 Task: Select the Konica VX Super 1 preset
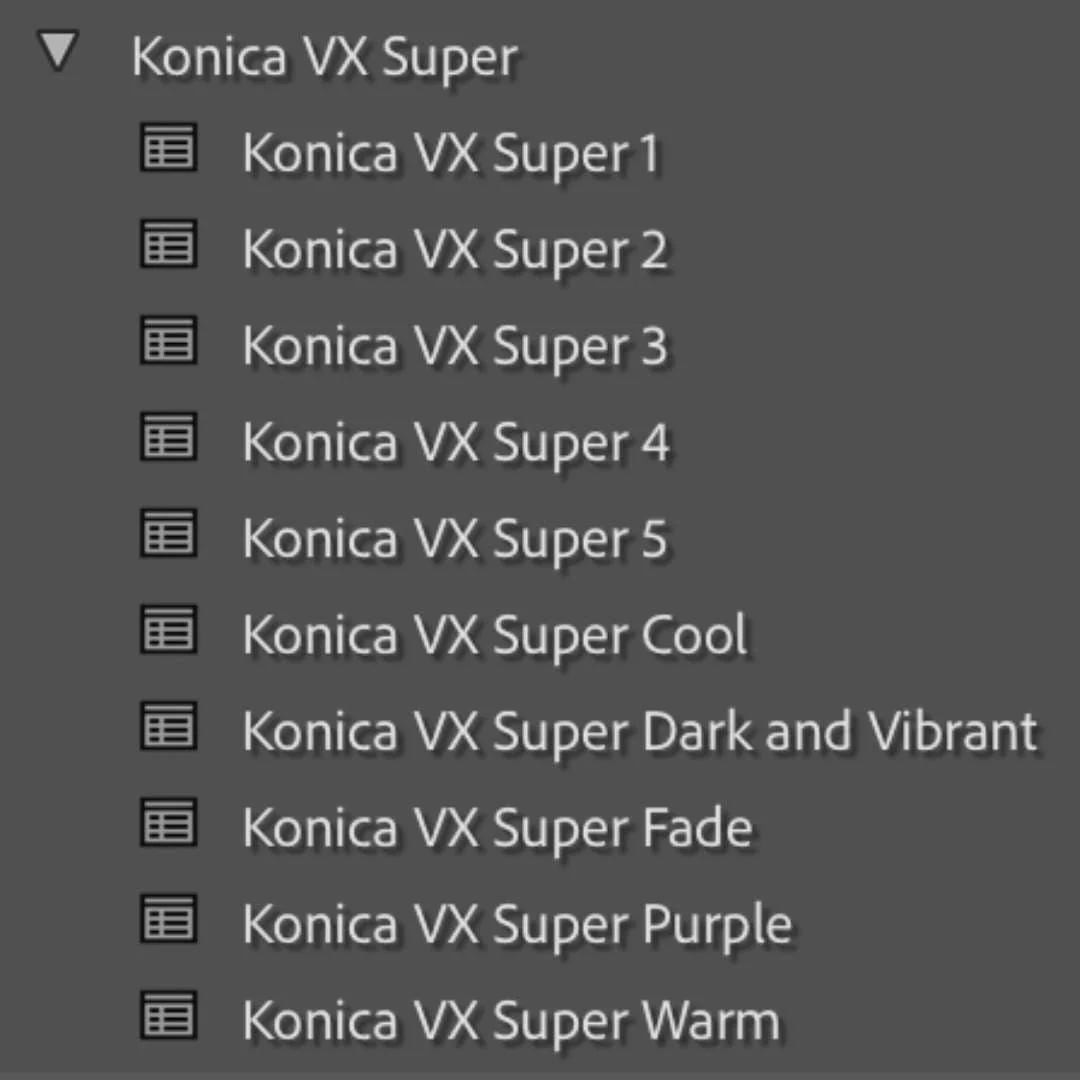click(450, 152)
